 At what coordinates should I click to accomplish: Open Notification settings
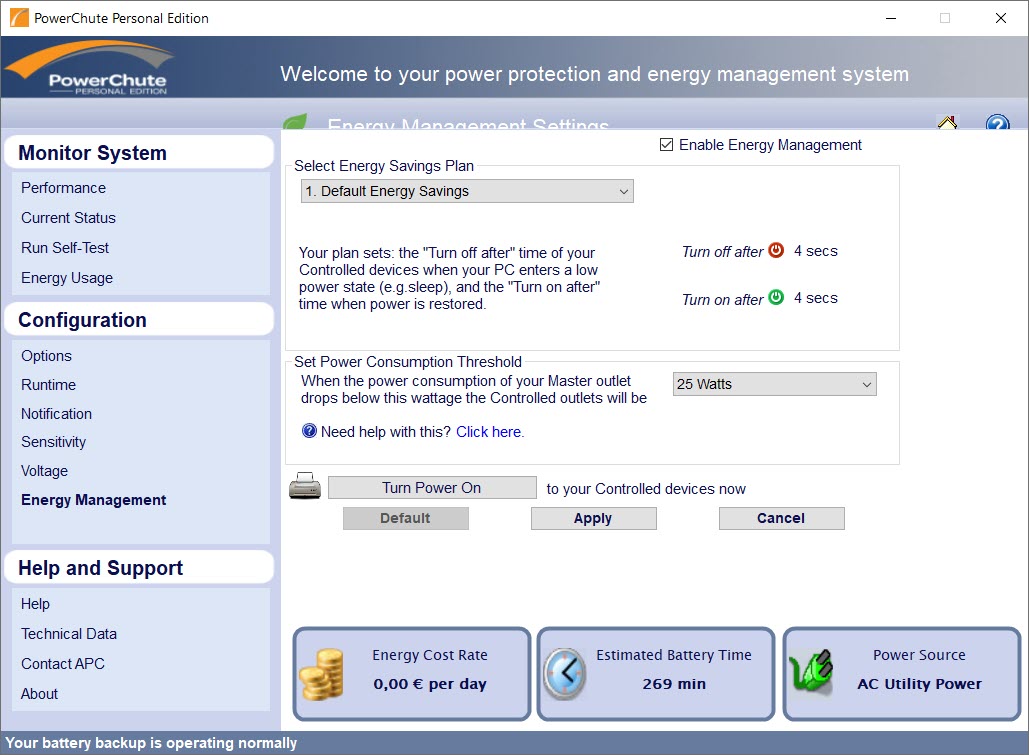[56, 414]
